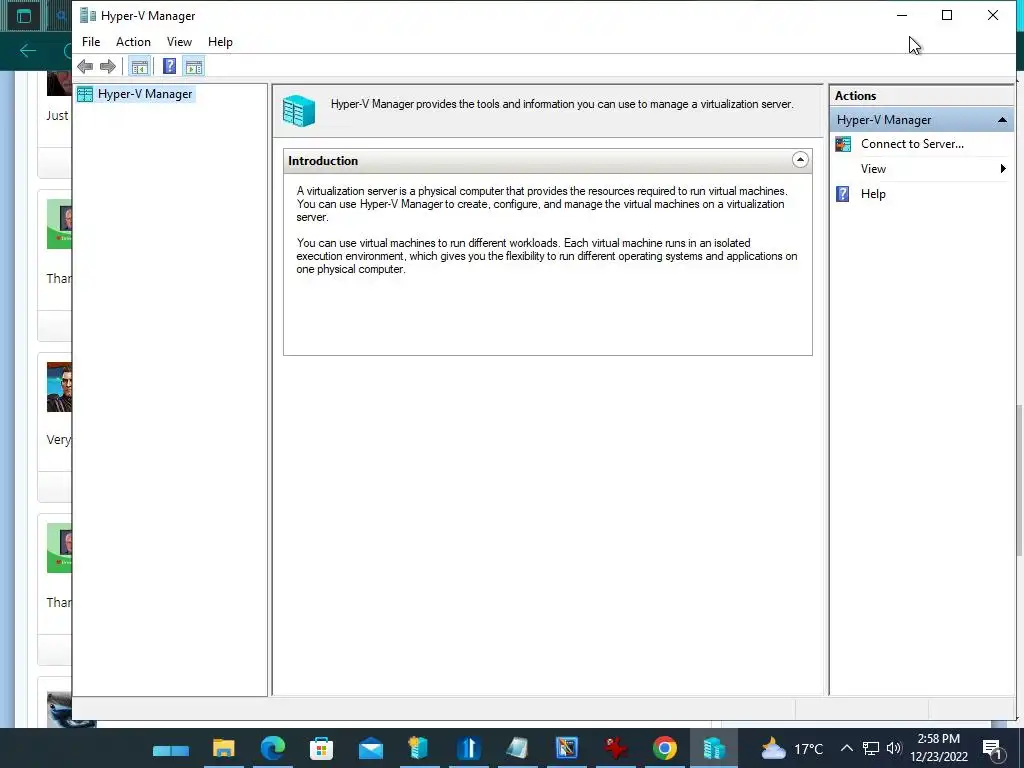Click the Hyper-V Manager title bar icon
This screenshot has height=768, width=1024.
point(88,16)
